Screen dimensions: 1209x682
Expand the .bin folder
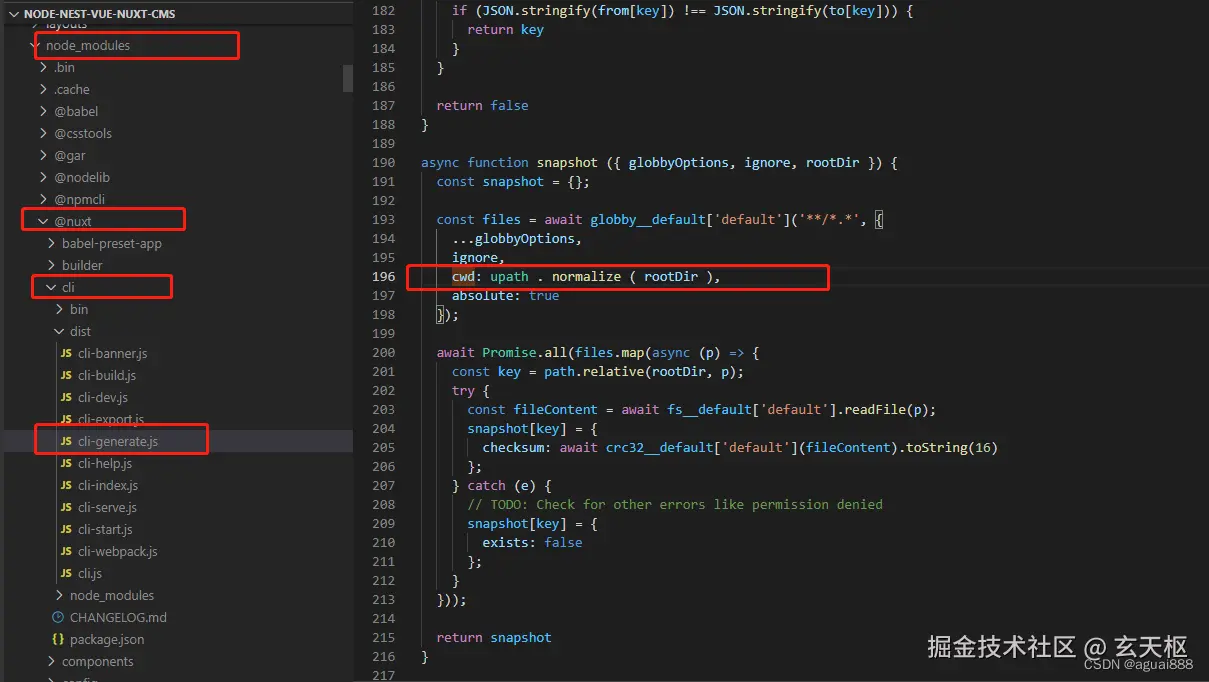[x=43, y=67]
